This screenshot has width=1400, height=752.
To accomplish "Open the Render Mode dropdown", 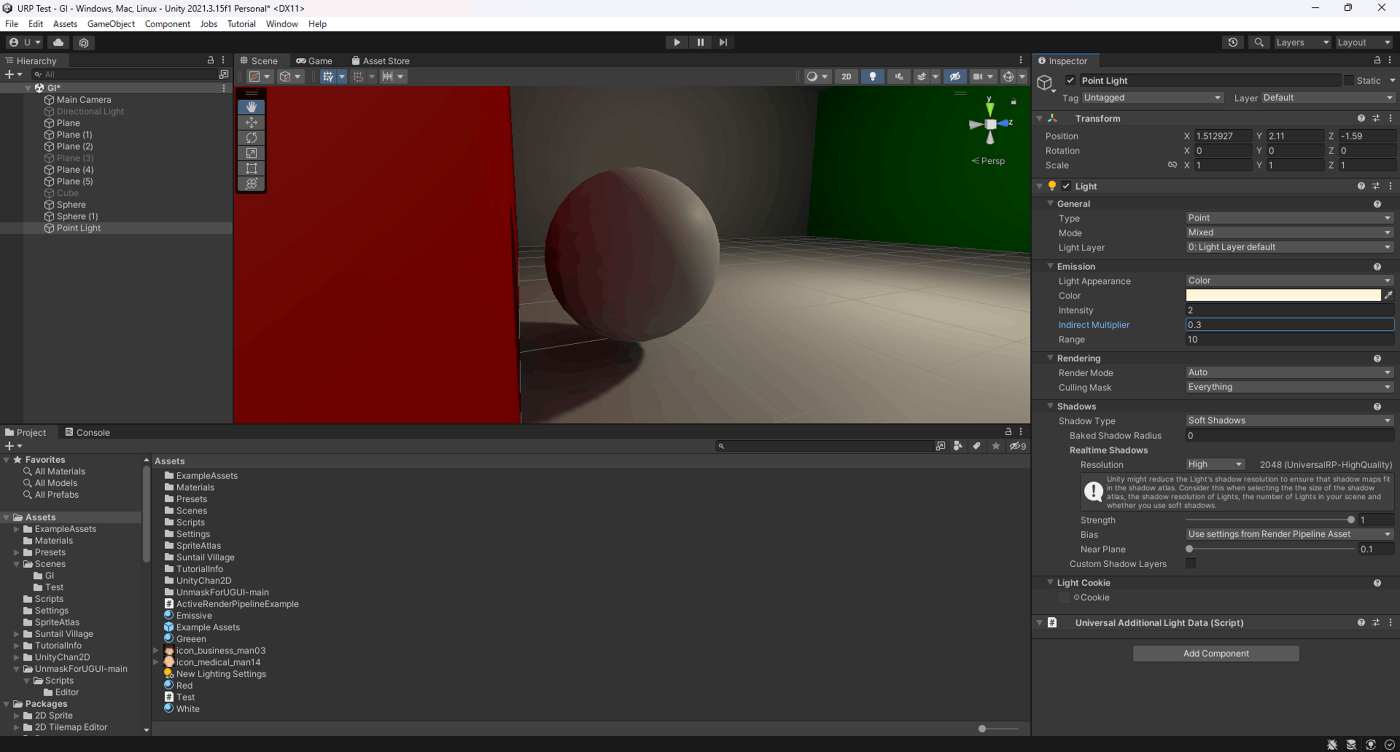I will coord(1290,373).
